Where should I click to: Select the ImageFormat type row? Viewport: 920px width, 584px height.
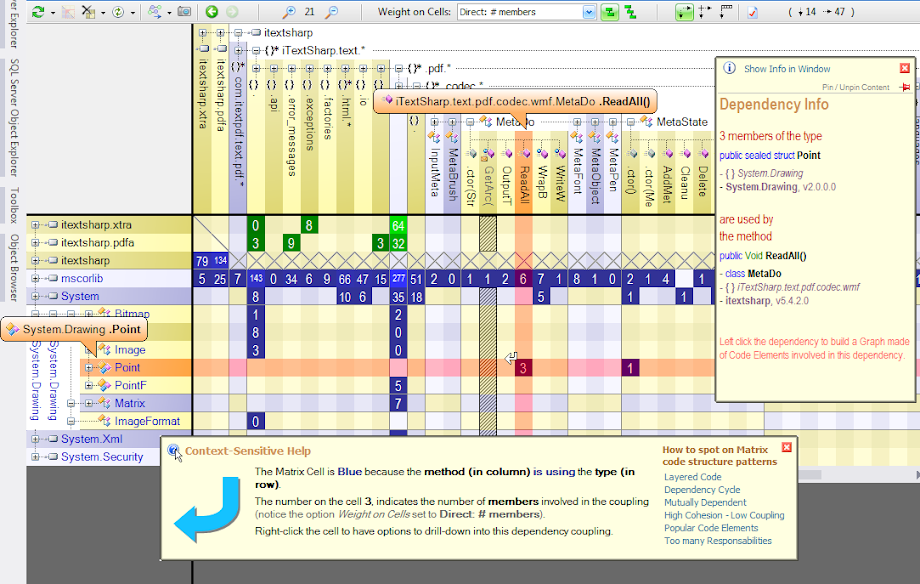pyautogui.click(x=136, y=421)
